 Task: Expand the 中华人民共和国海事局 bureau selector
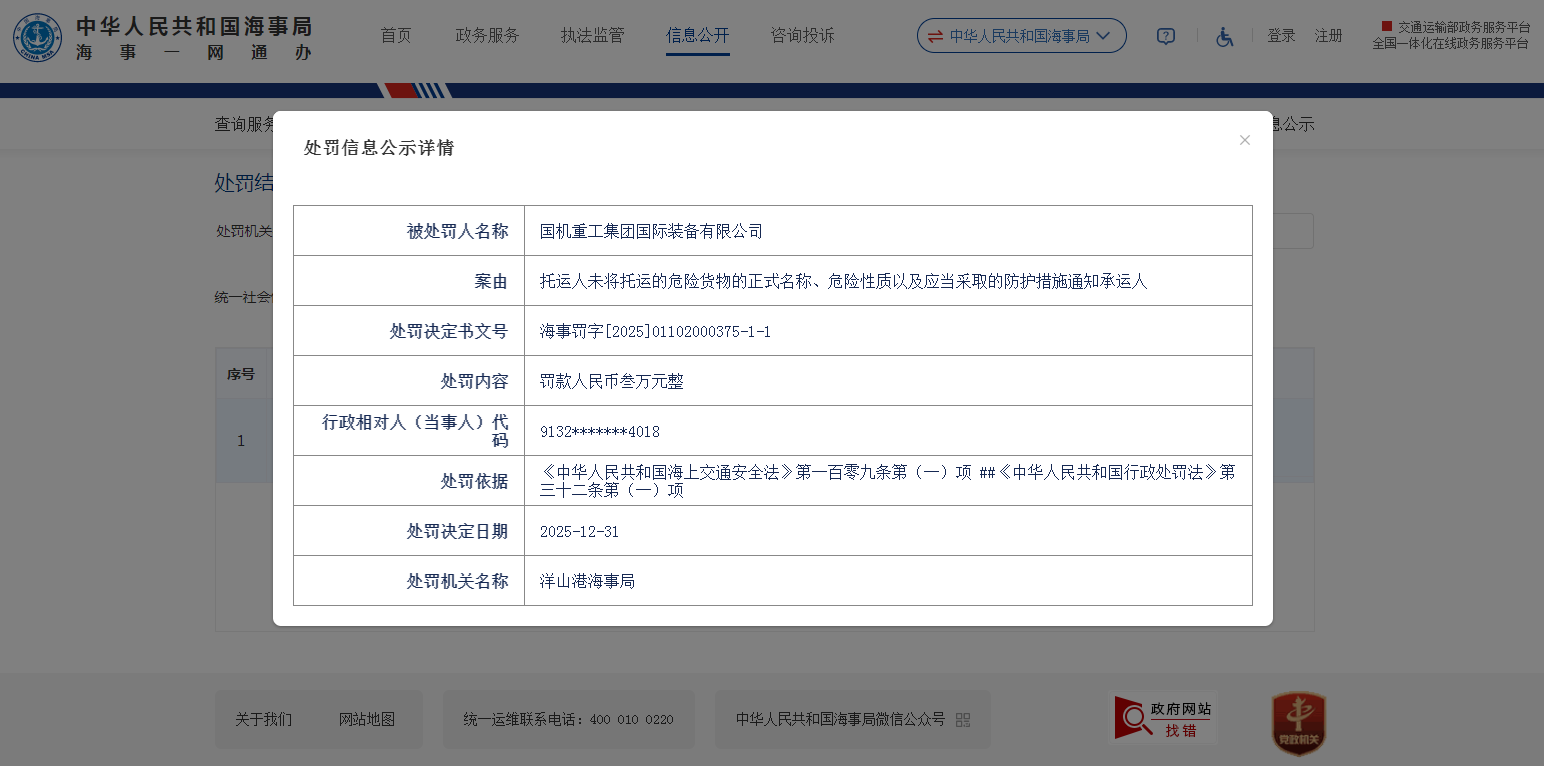(x=1021, y=36)
